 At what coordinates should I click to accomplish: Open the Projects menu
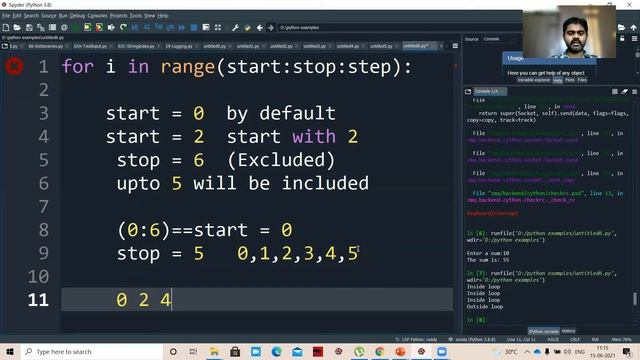119,16
